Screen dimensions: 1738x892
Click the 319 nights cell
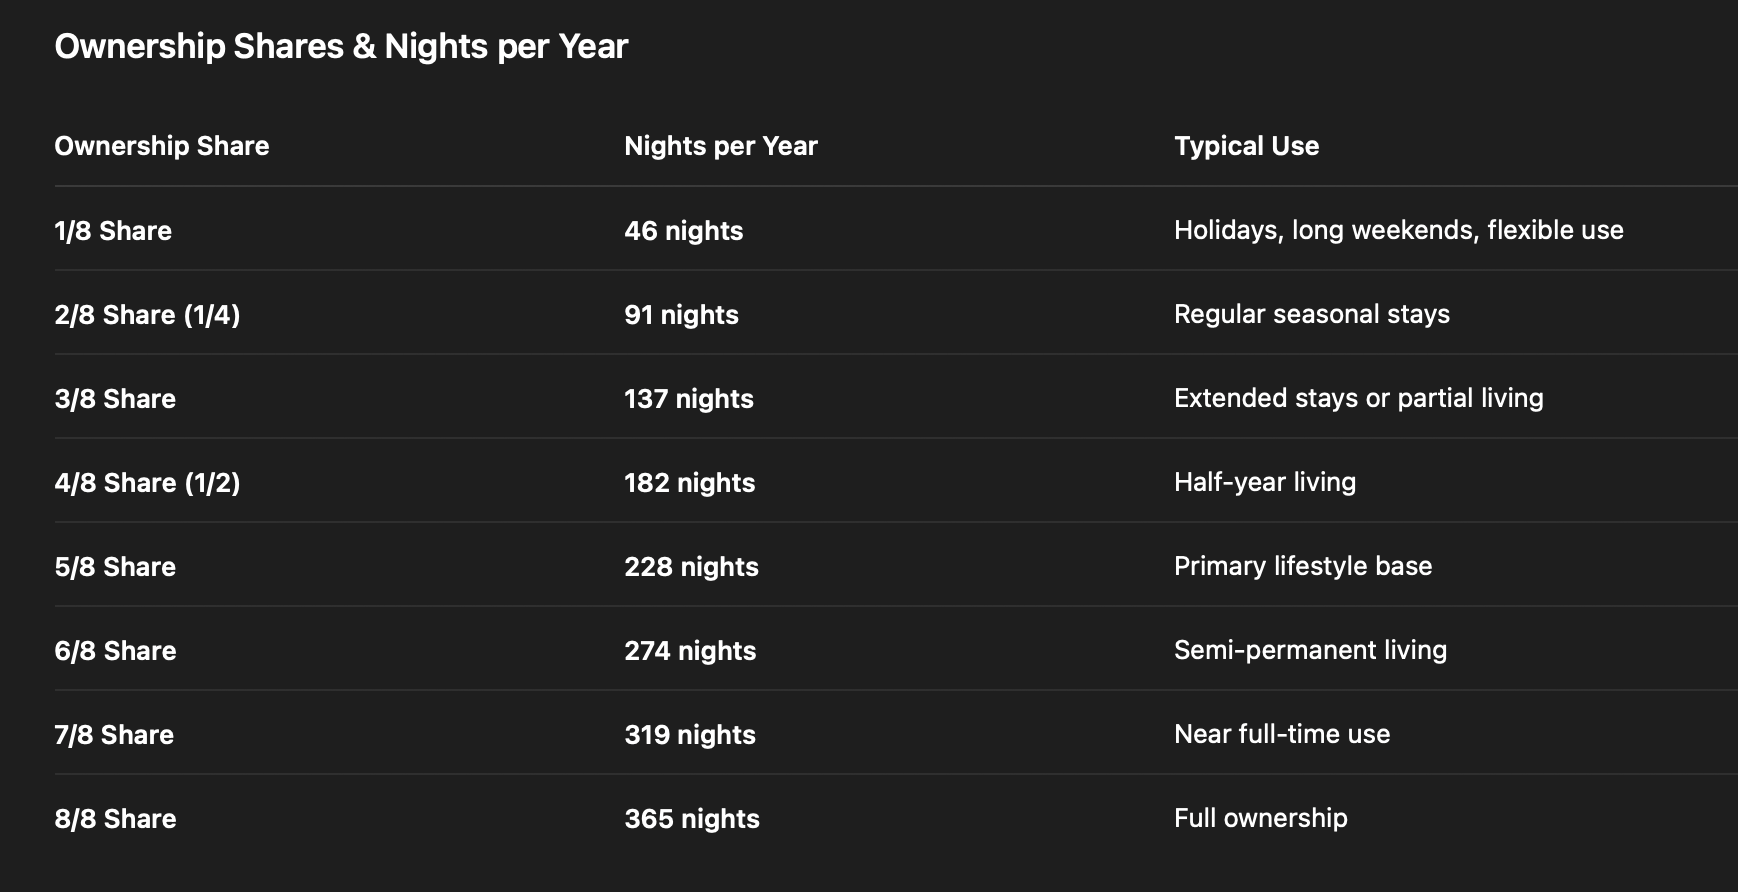(690, 735)
